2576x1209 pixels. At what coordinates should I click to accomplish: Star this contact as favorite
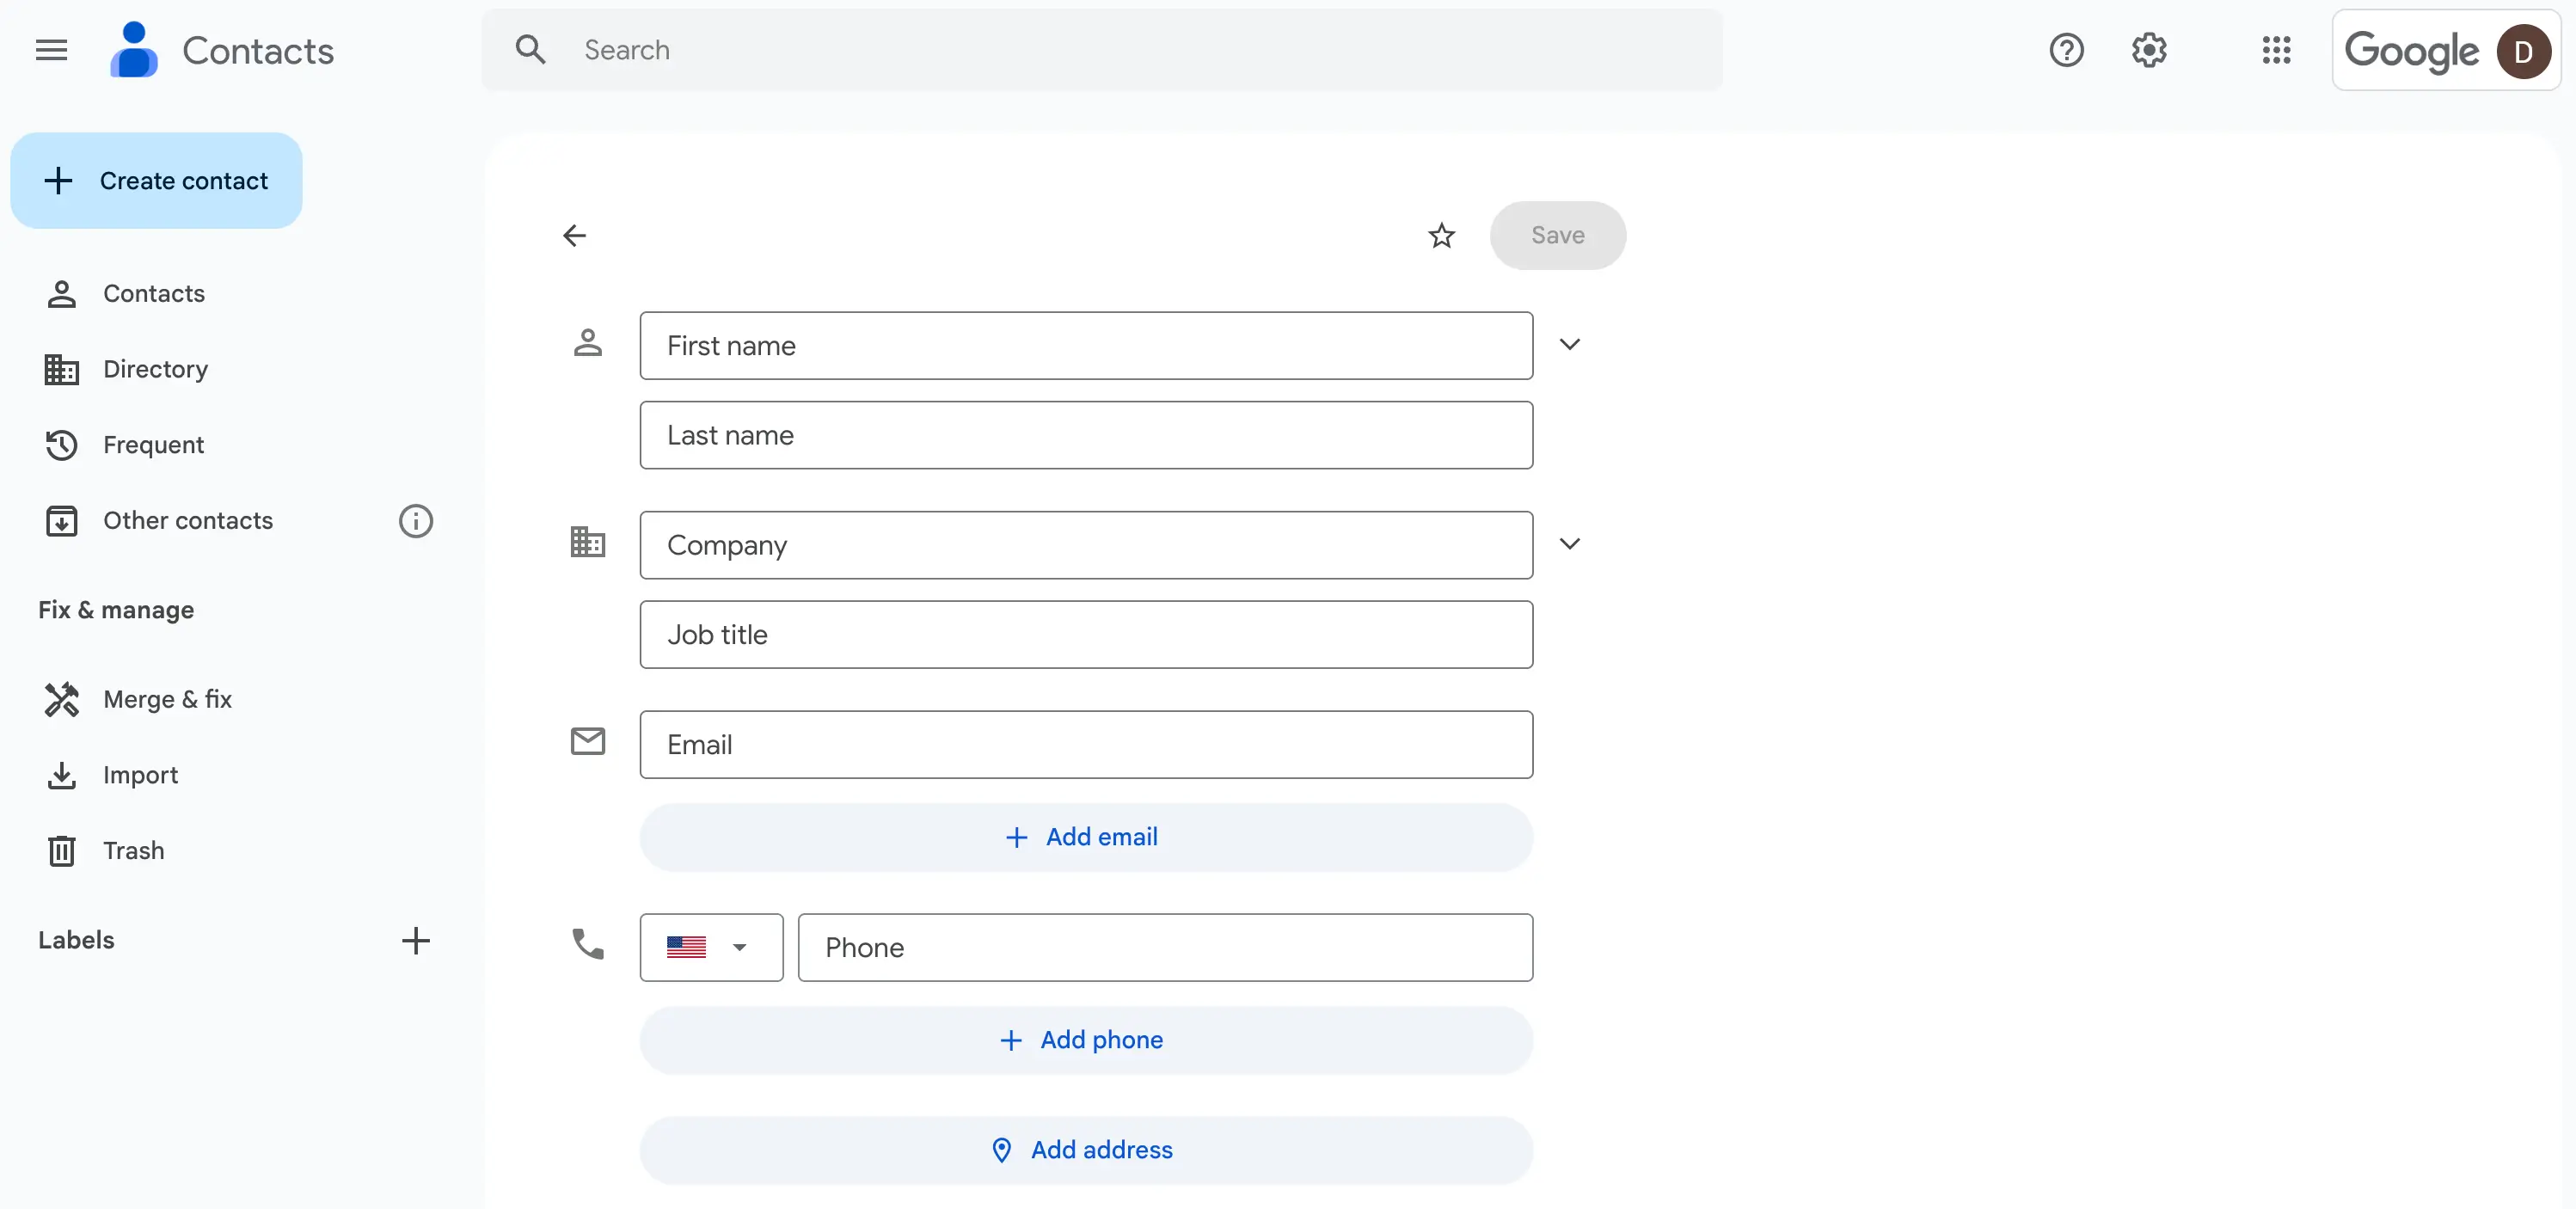click(x=1441, y=236)
